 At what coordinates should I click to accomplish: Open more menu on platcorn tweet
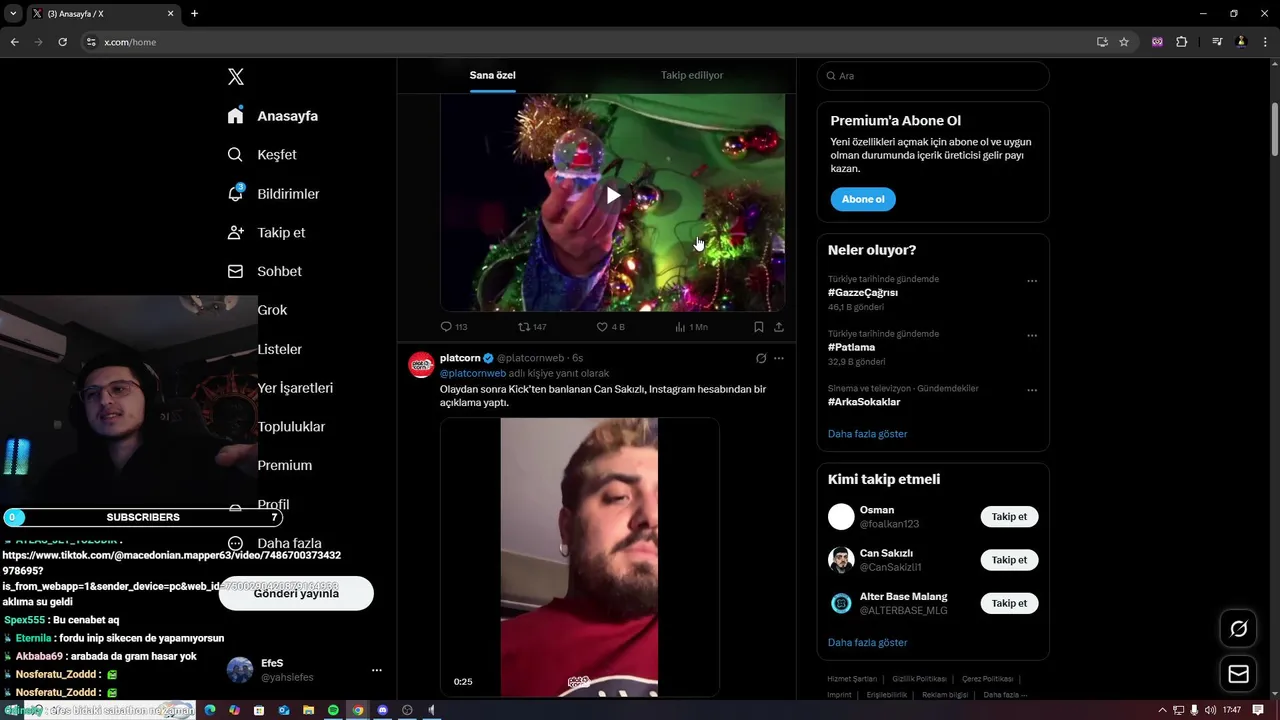coord(779,358)
